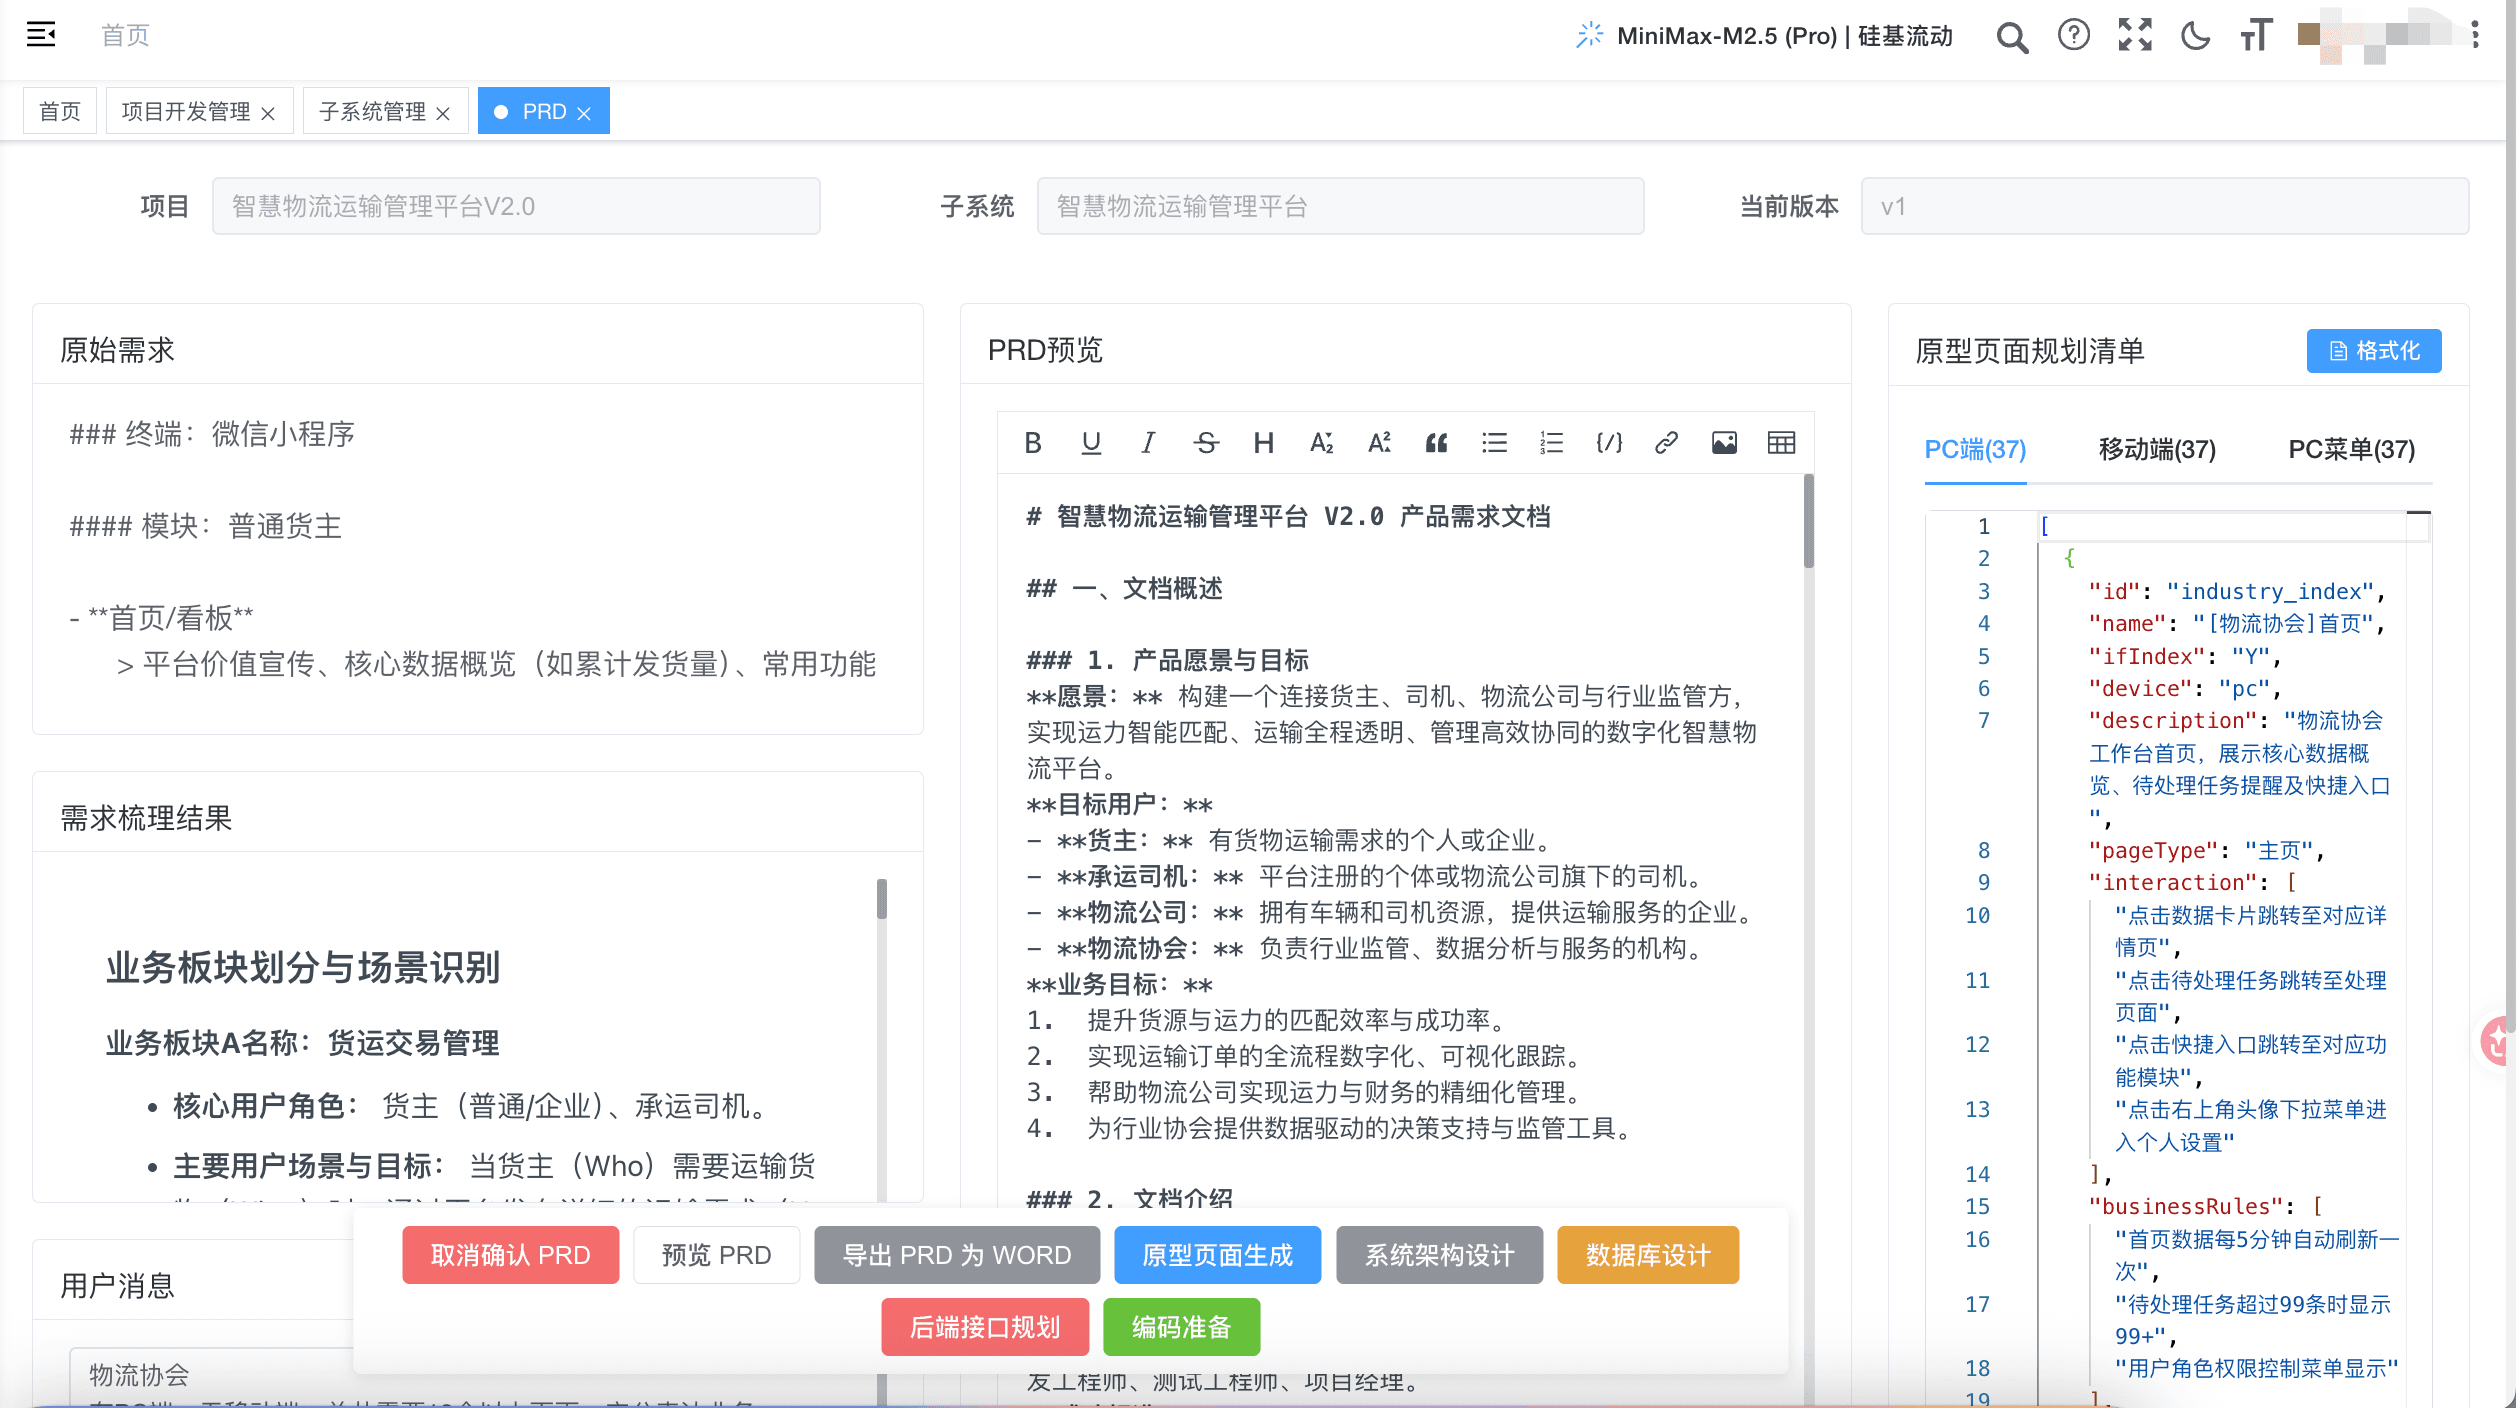Viewport: 2516px width, 1408px height.
Task: Switch to the 首页 page tab
Action: (x=60, y=111)
